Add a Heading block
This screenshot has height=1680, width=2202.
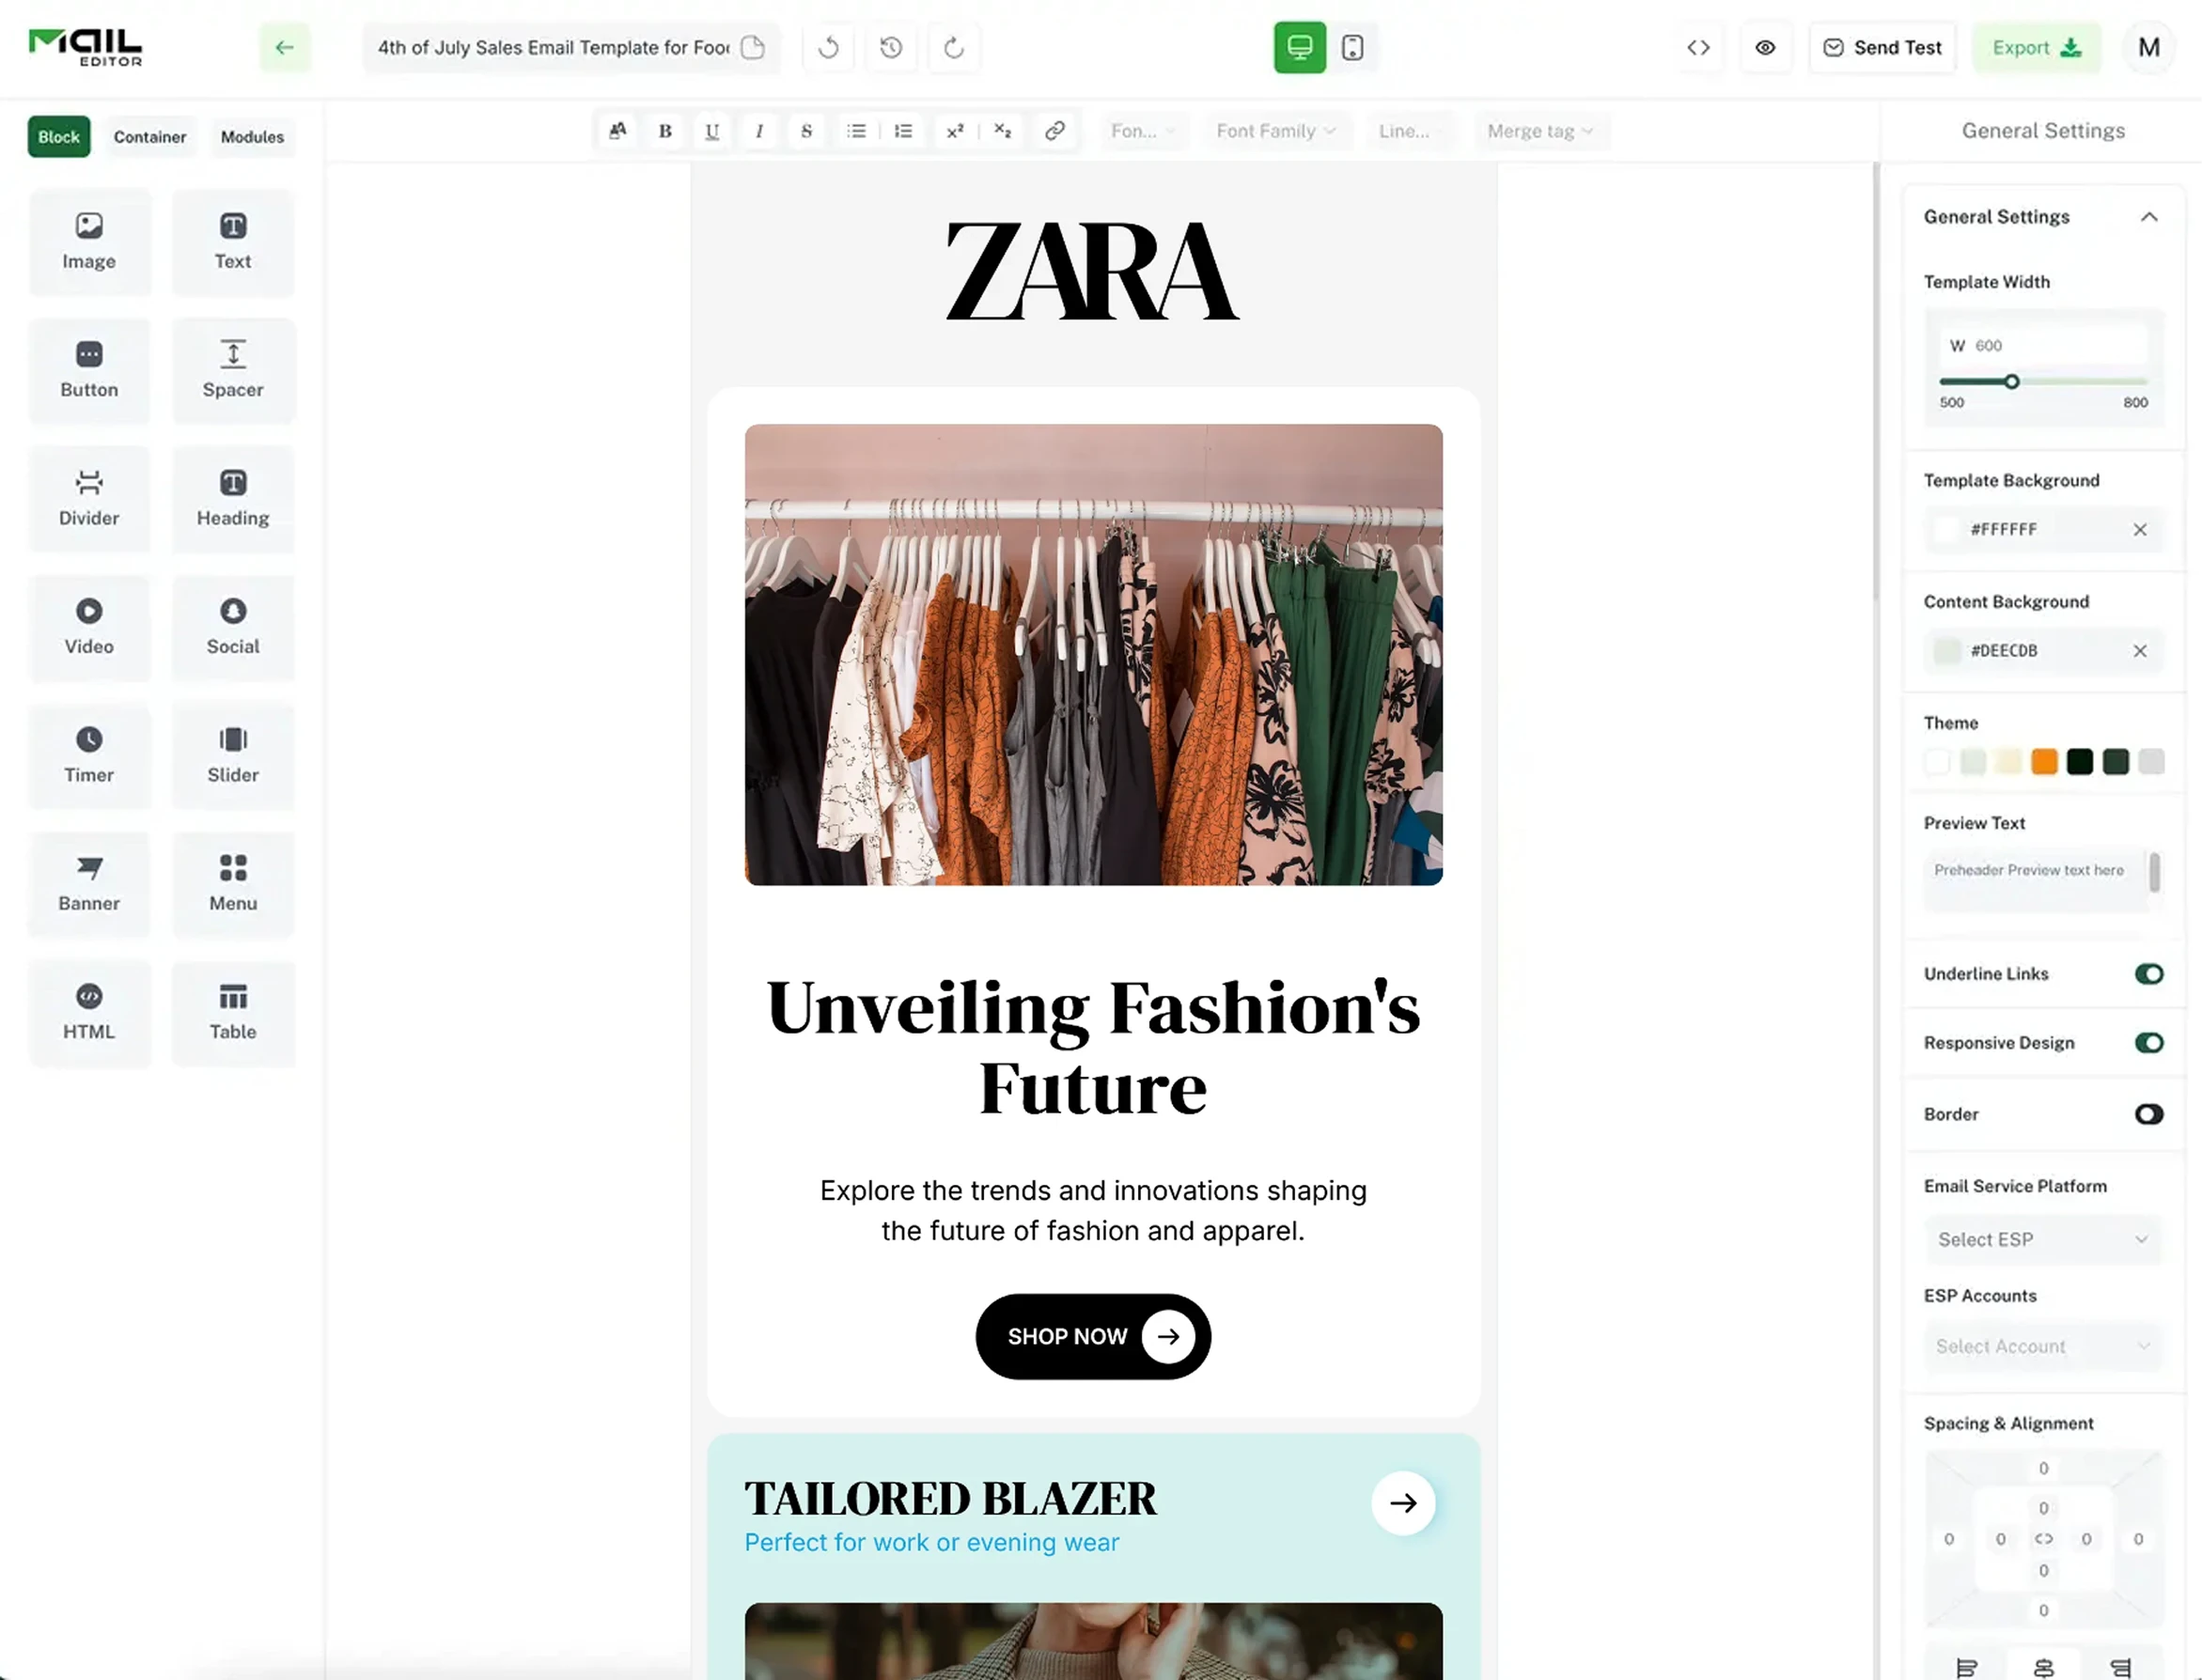233,498
